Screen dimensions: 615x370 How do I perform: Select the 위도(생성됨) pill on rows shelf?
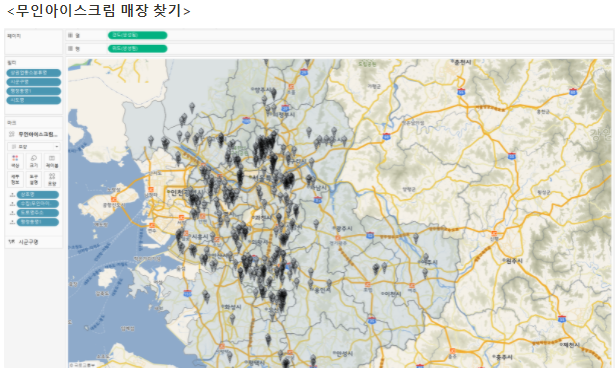pyautogui.click(x=138, y=49)
